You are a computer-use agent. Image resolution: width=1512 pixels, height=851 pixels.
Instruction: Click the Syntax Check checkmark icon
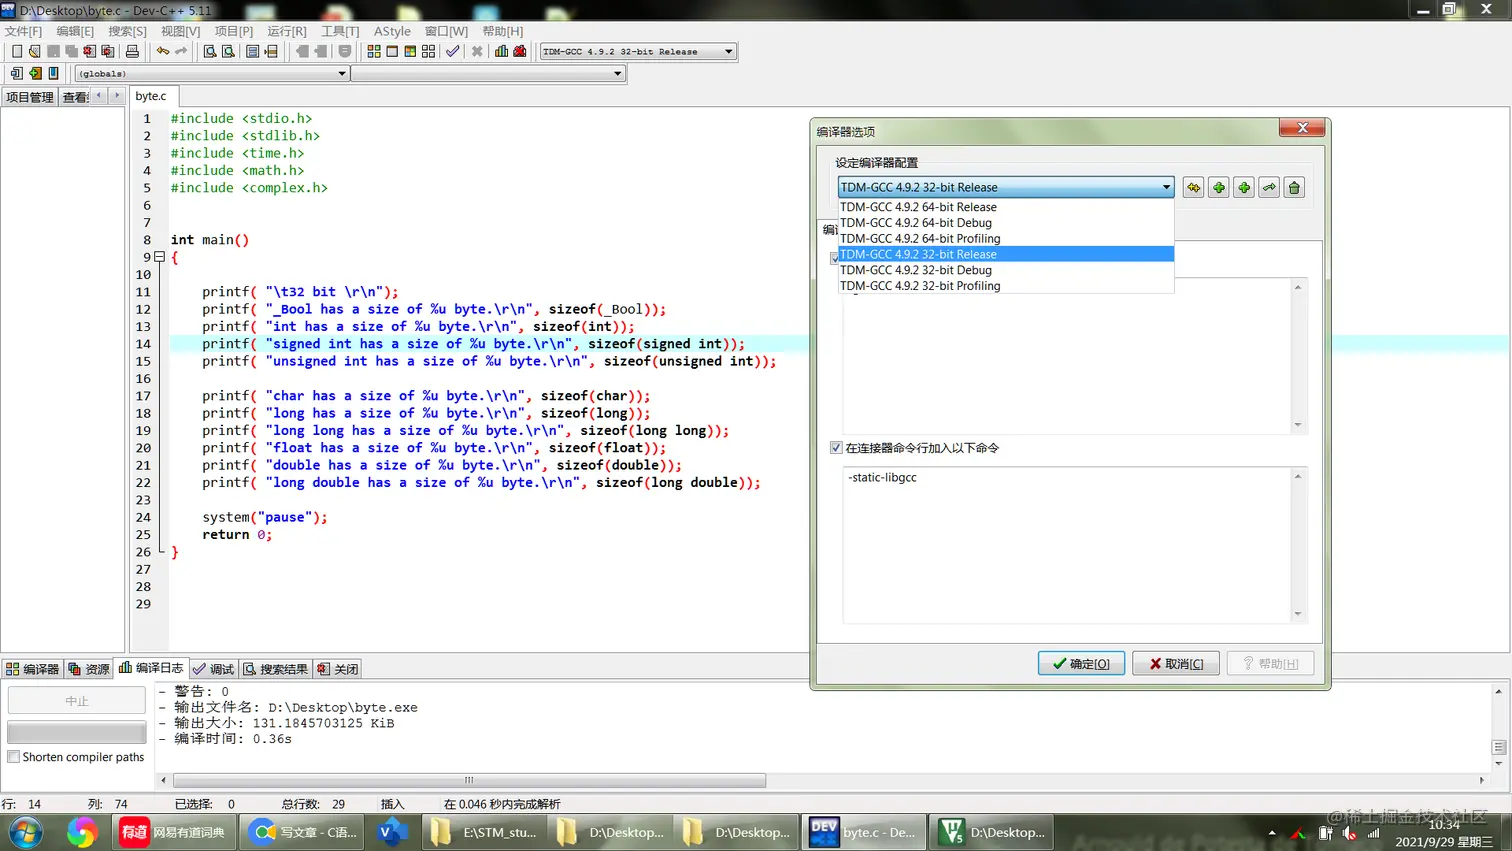pos(453,51)
